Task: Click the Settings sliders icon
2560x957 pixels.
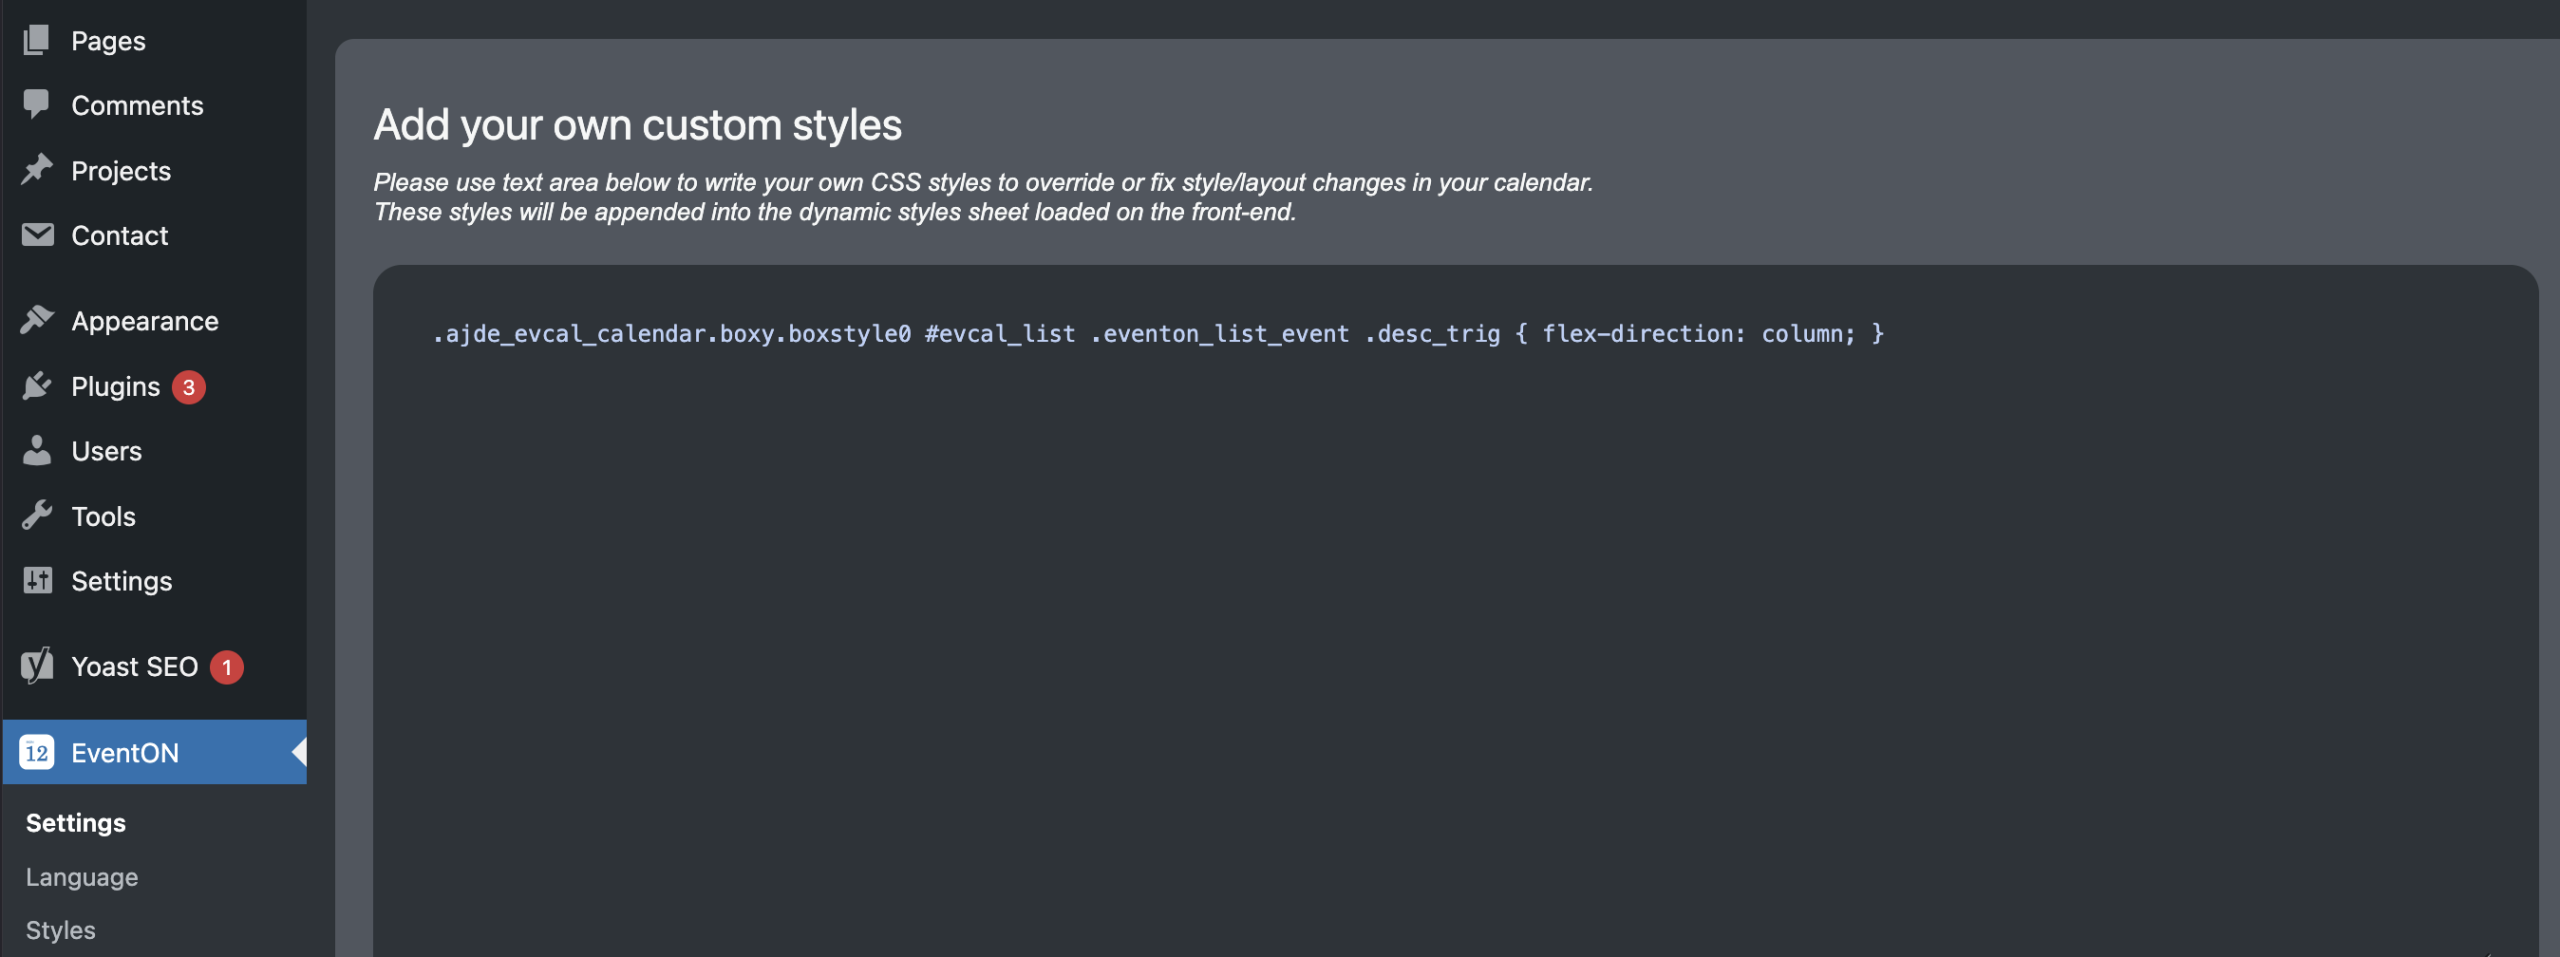Action: pos(37,581)
